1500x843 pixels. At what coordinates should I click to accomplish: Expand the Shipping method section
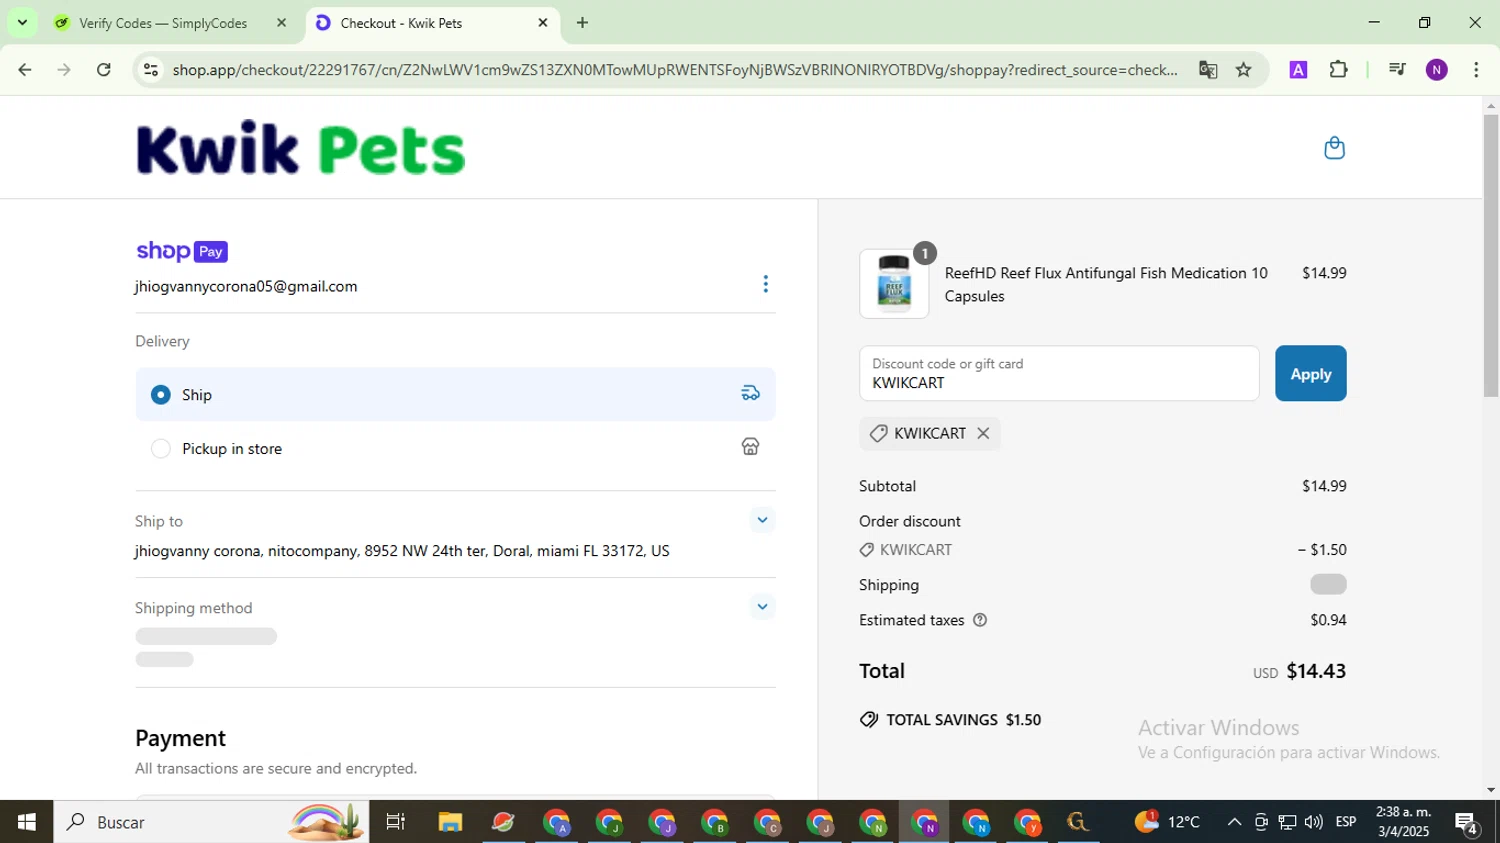[762, 607]
